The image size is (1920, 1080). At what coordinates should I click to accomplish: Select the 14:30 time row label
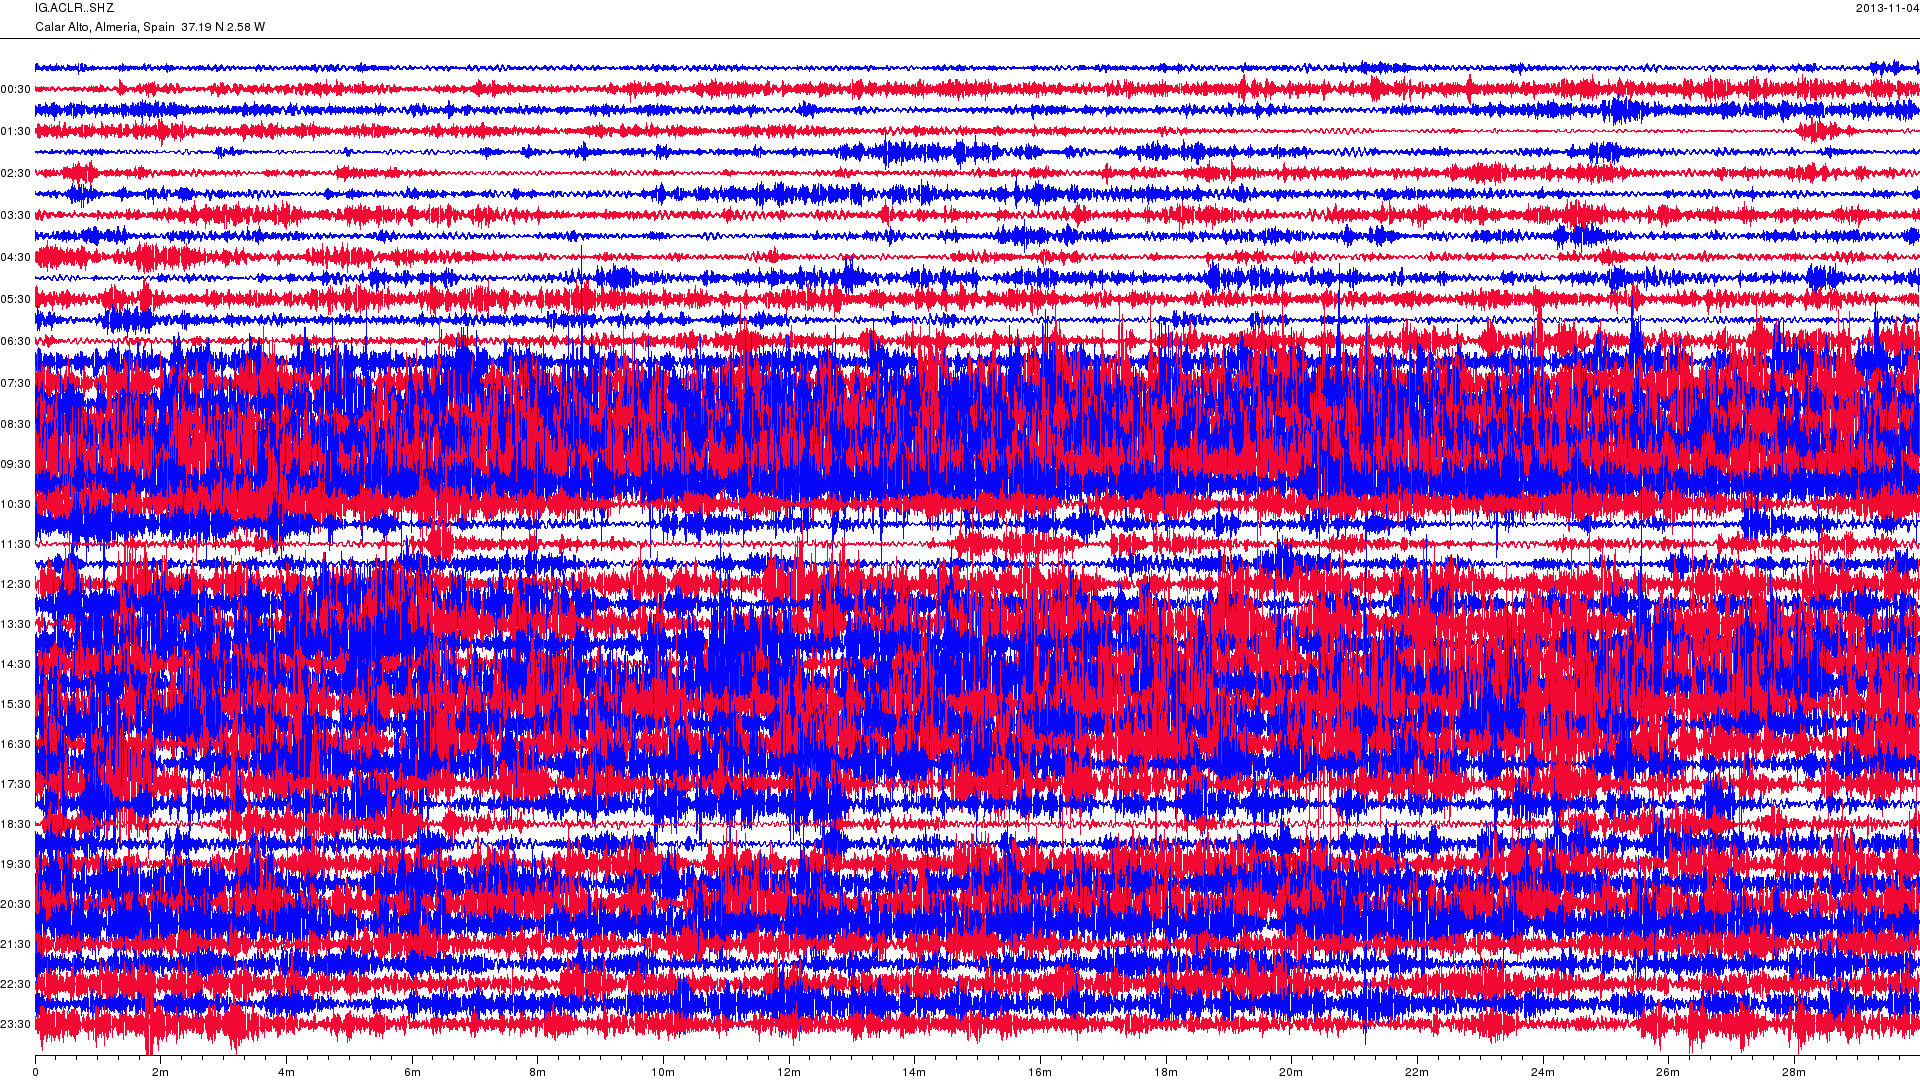(x=16, y=665)
